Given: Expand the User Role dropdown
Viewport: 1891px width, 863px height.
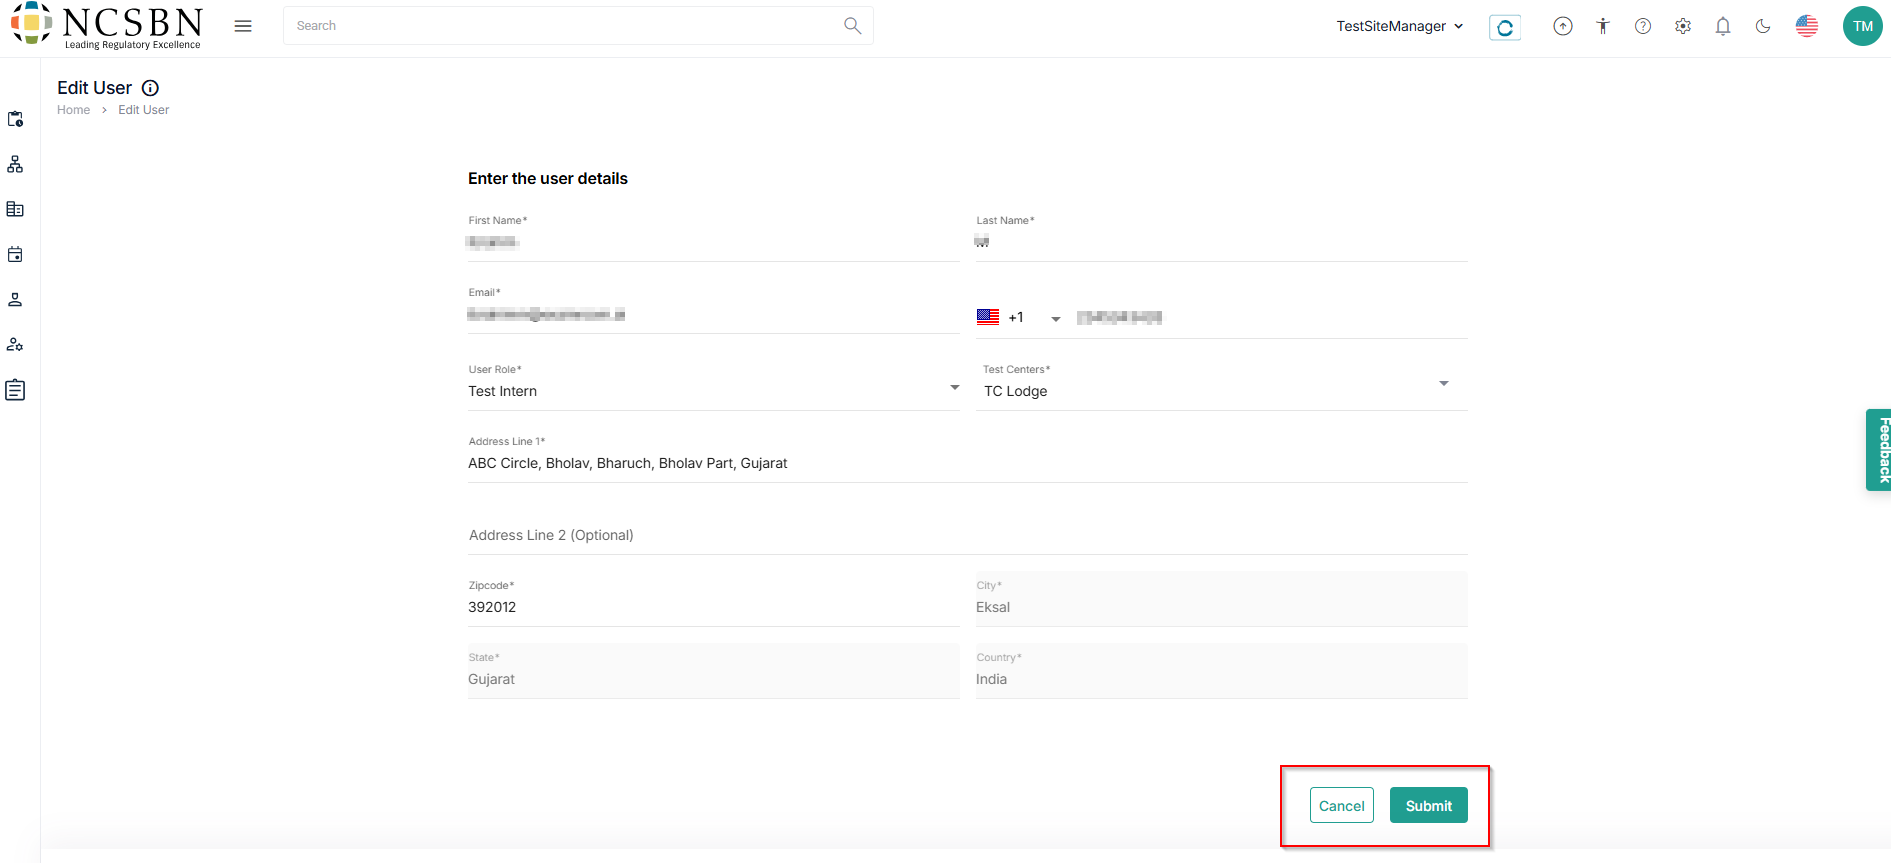Looking at the screenshot, I should coord(954,388).
